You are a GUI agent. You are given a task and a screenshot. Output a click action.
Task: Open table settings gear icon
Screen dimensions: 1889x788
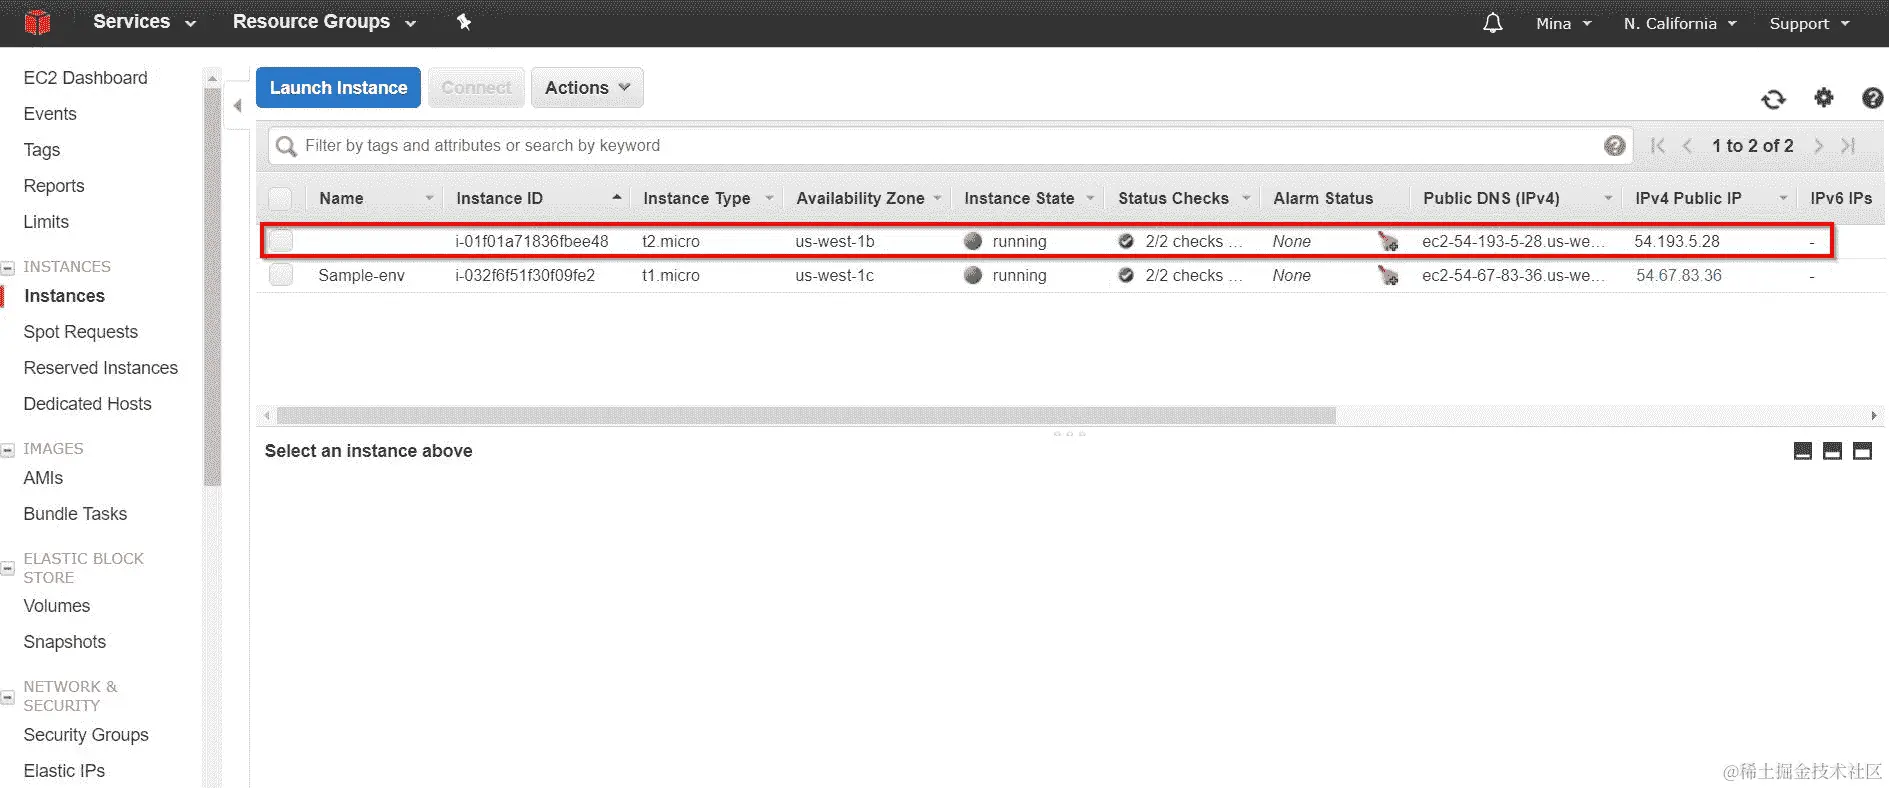[1824, 97]
